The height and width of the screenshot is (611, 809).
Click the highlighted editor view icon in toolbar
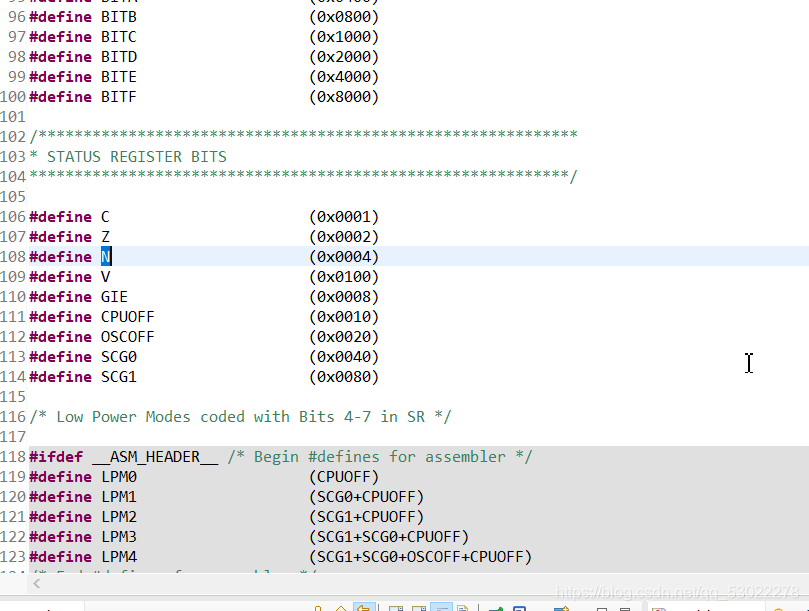444,606
